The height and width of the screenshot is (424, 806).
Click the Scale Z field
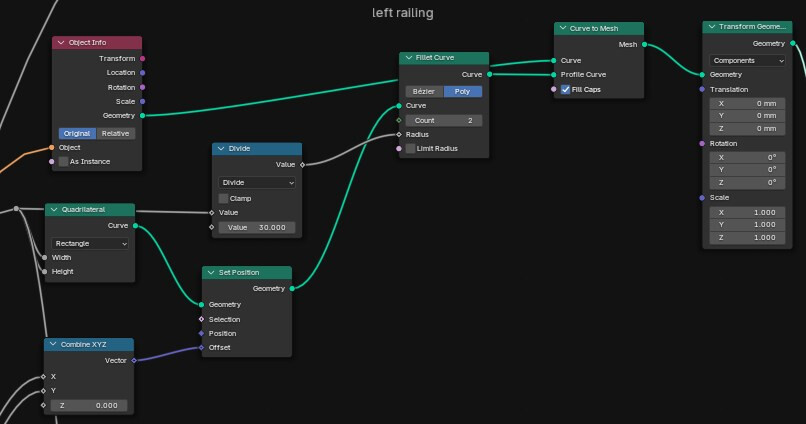click(x=747, y=237)
